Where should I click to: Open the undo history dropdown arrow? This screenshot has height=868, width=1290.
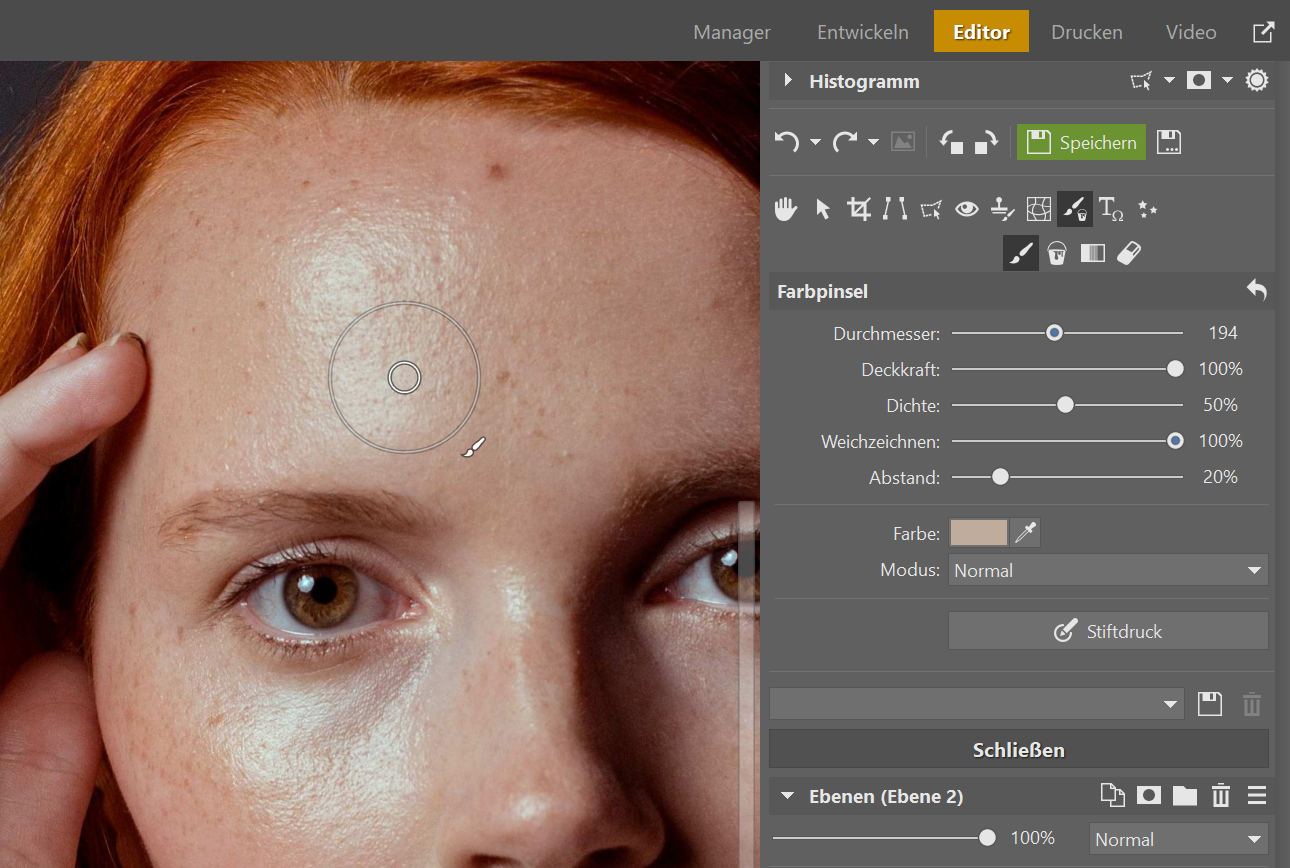click(x=815, y=143)
